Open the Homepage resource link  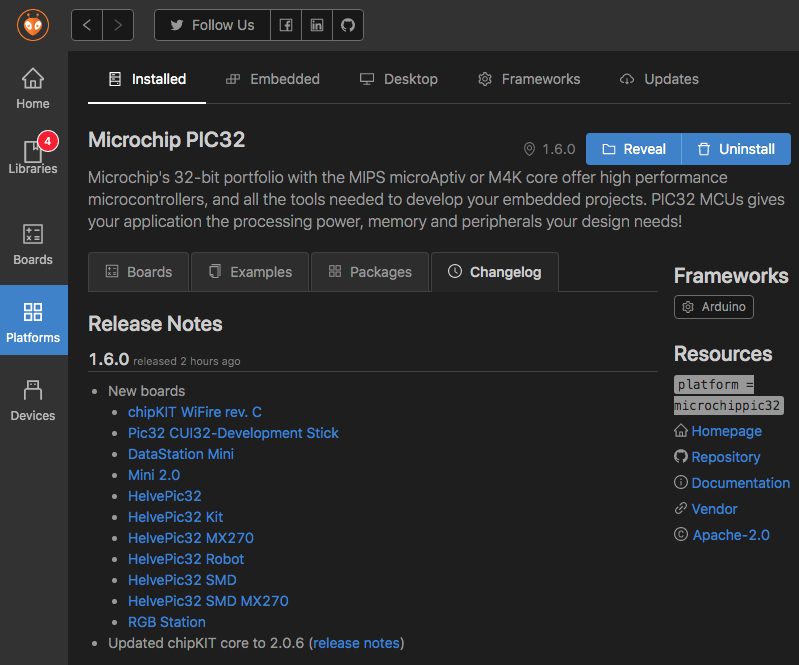(x=726, y=431)
